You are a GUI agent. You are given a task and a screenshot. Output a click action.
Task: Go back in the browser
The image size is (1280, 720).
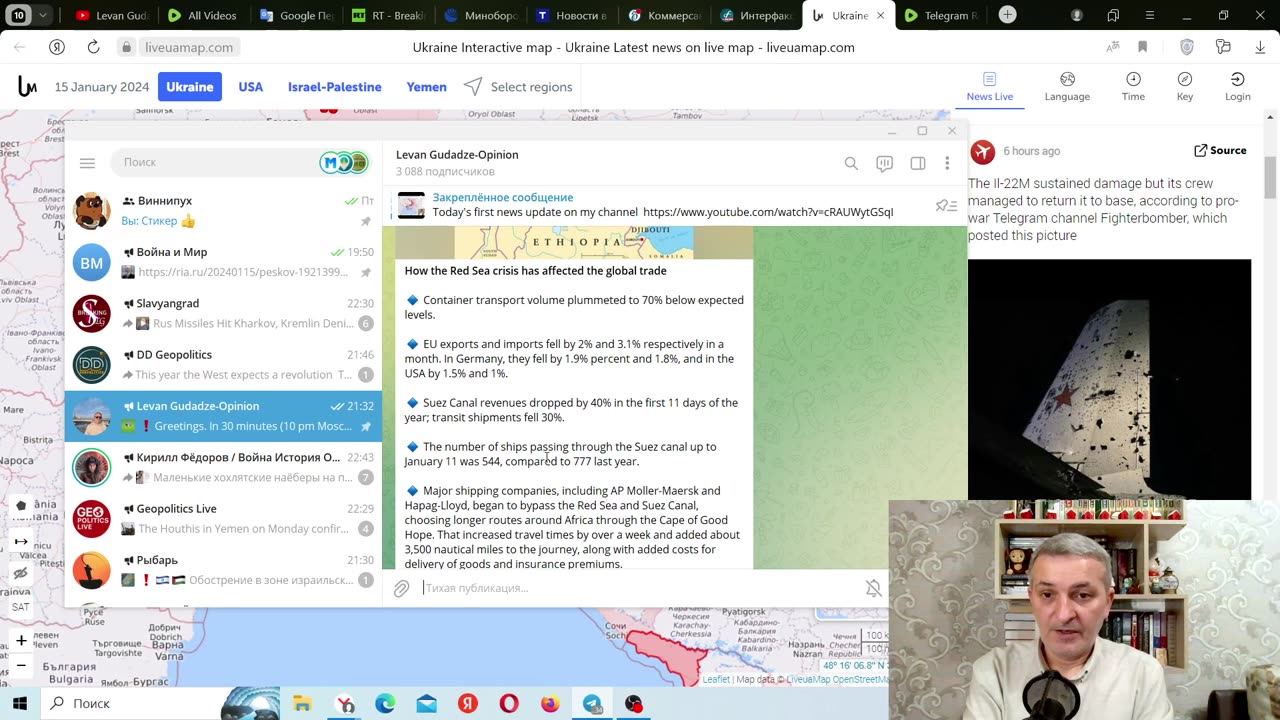click(20, 47)
